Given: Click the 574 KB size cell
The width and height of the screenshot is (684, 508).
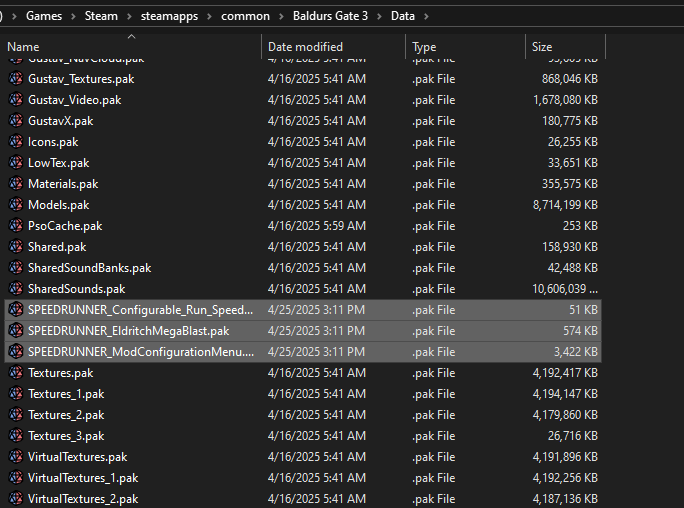Looking at the screenshot, I should pos(580,331).
